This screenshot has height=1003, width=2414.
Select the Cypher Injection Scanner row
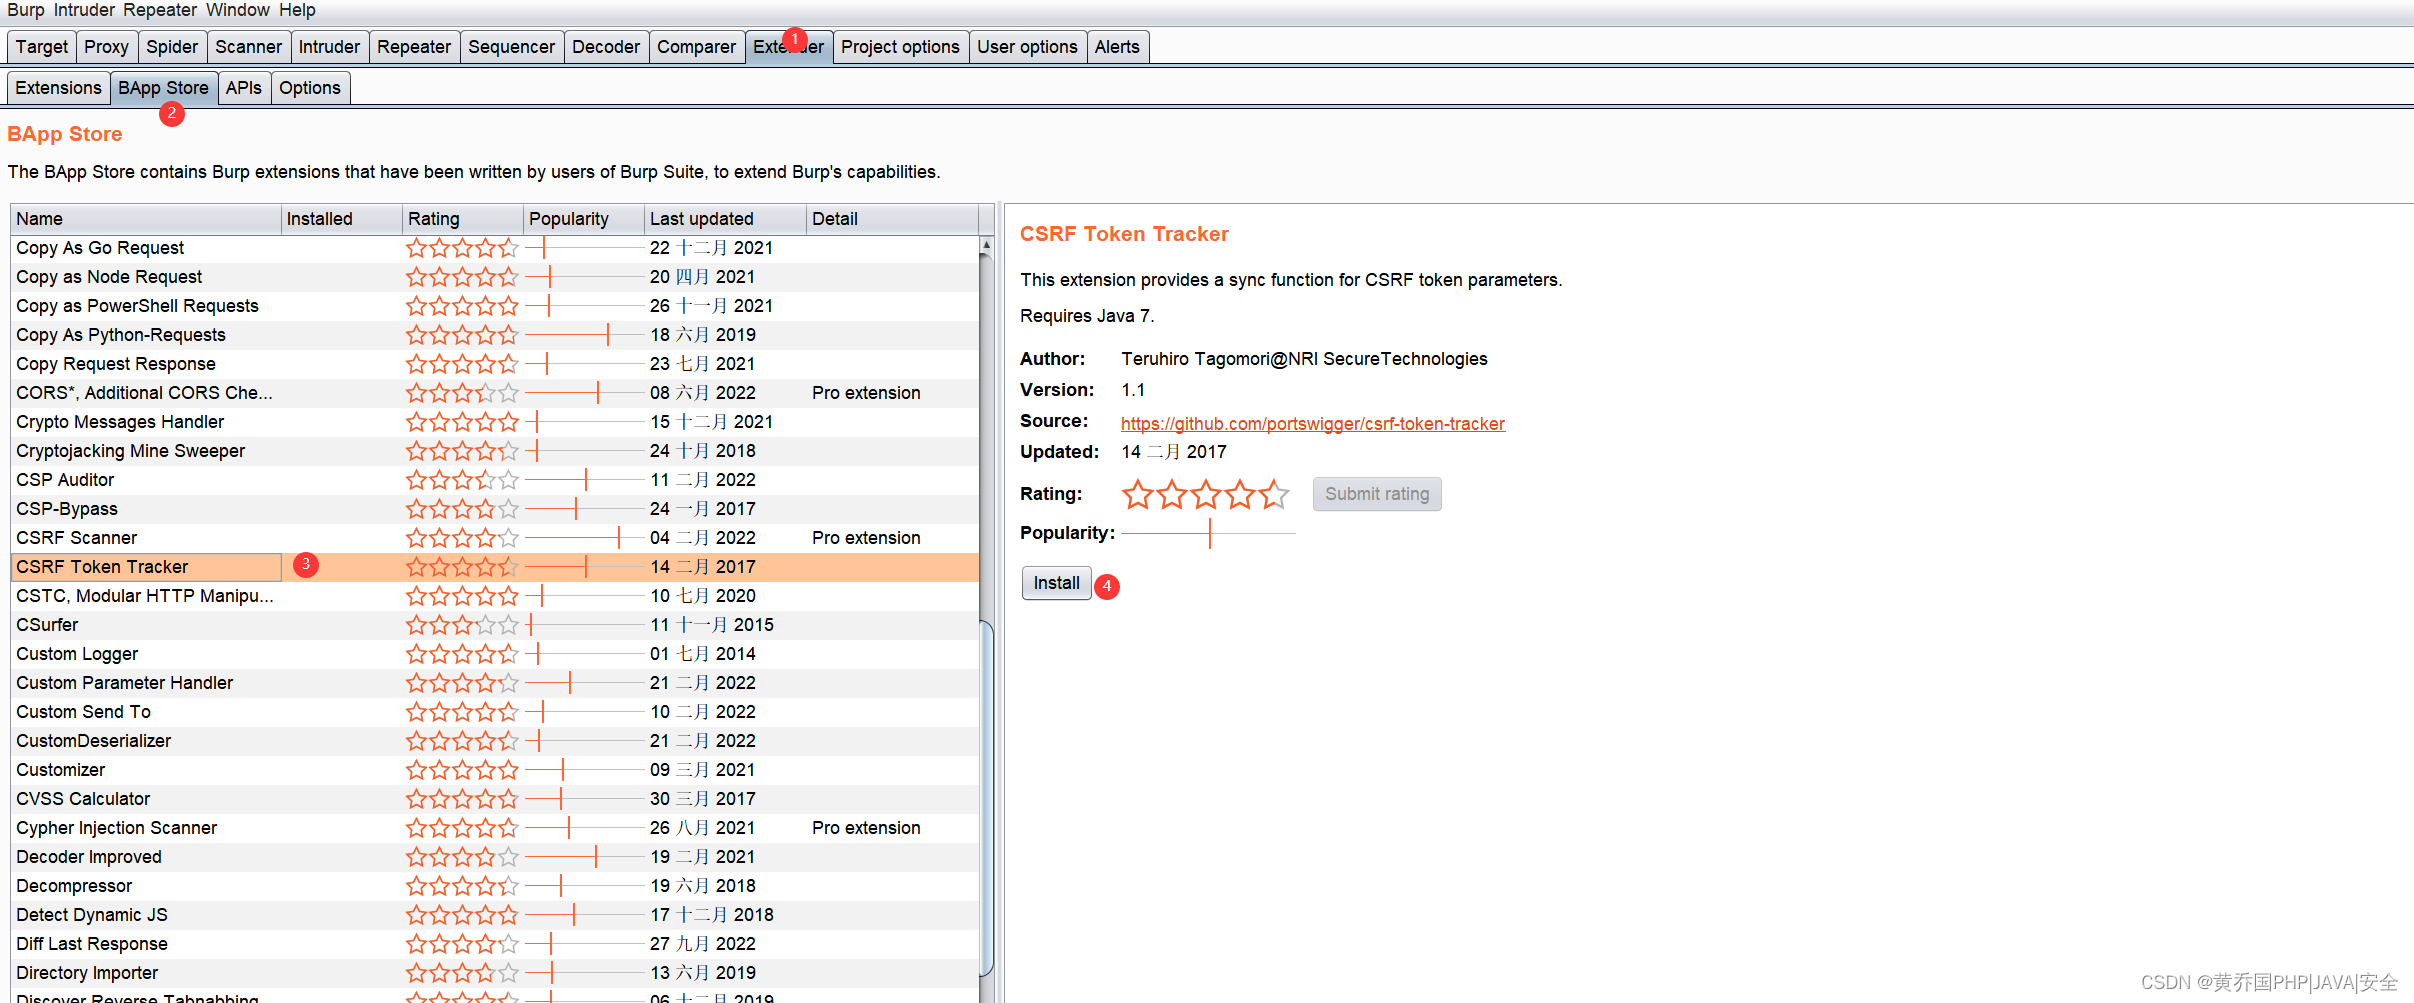point(495,828)
